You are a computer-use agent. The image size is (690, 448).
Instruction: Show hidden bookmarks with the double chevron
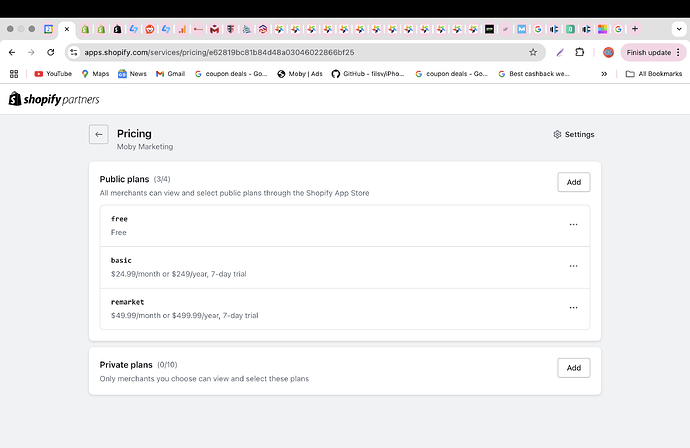pyautogui.click(x=604, y=74)
